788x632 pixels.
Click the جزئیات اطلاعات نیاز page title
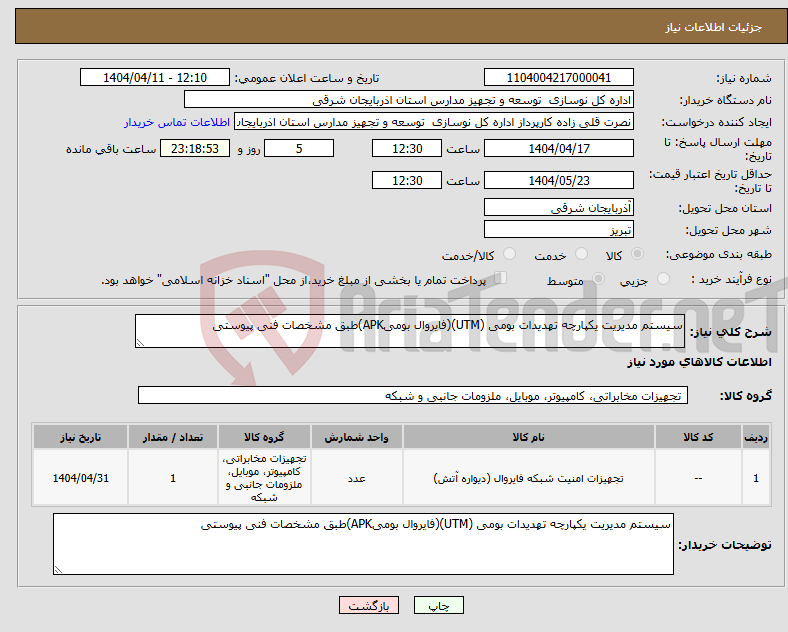714,27
